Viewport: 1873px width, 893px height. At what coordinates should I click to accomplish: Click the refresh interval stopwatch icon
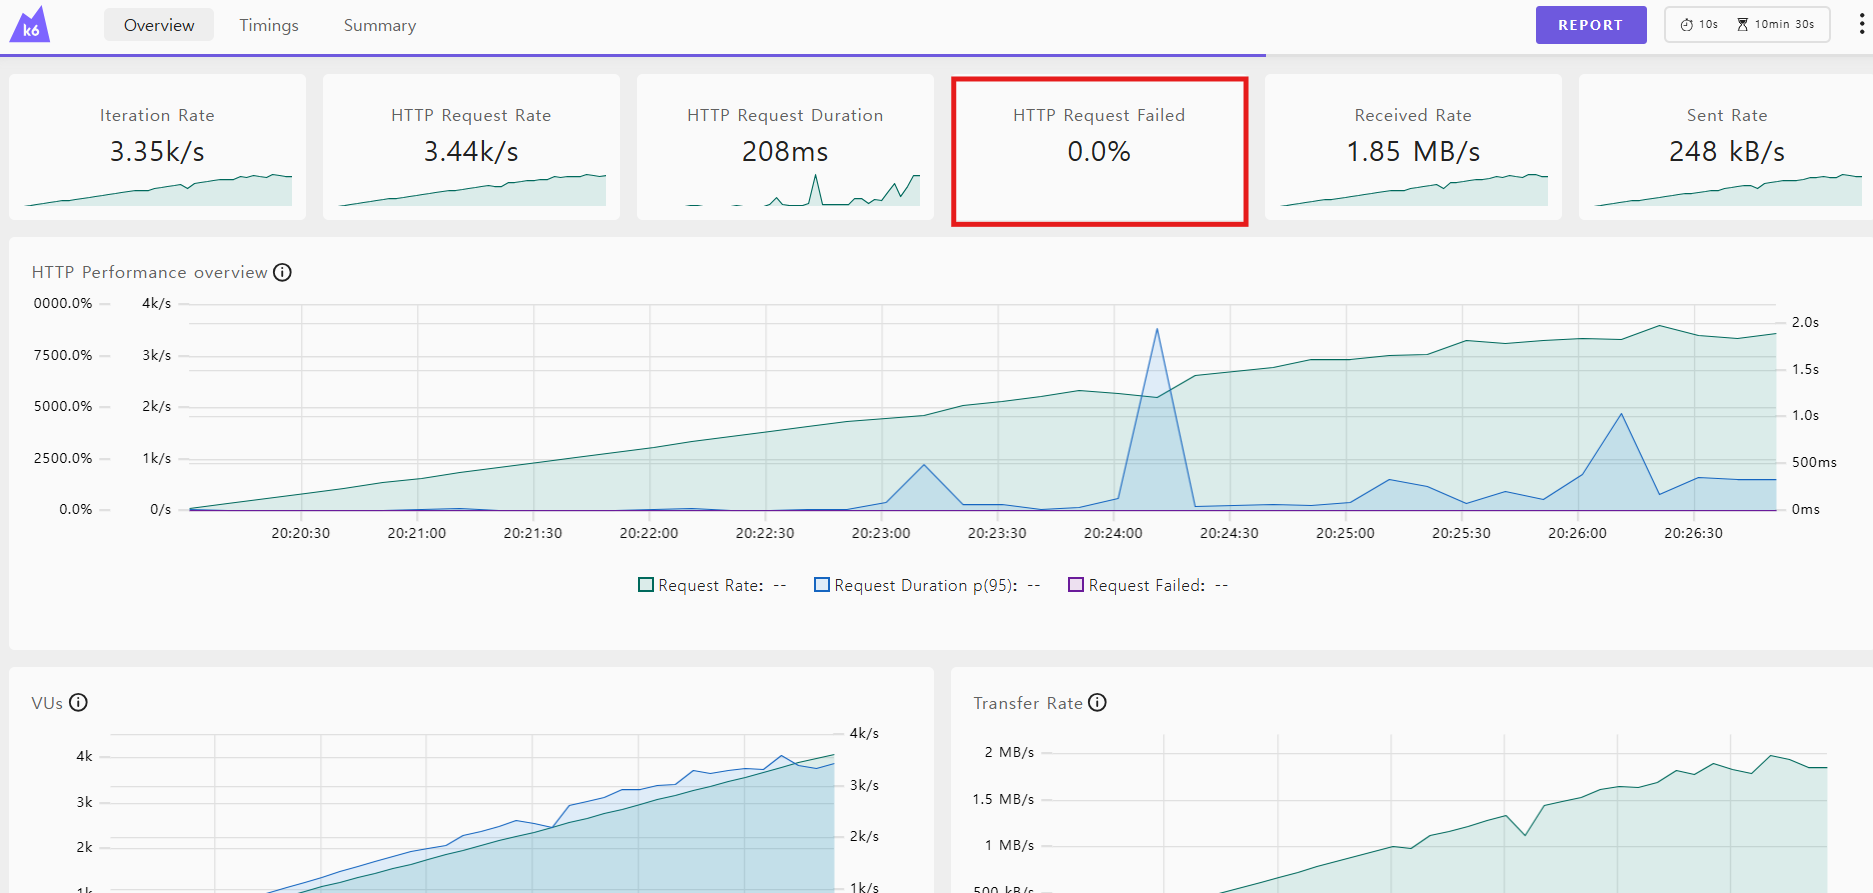point(1686,24)
